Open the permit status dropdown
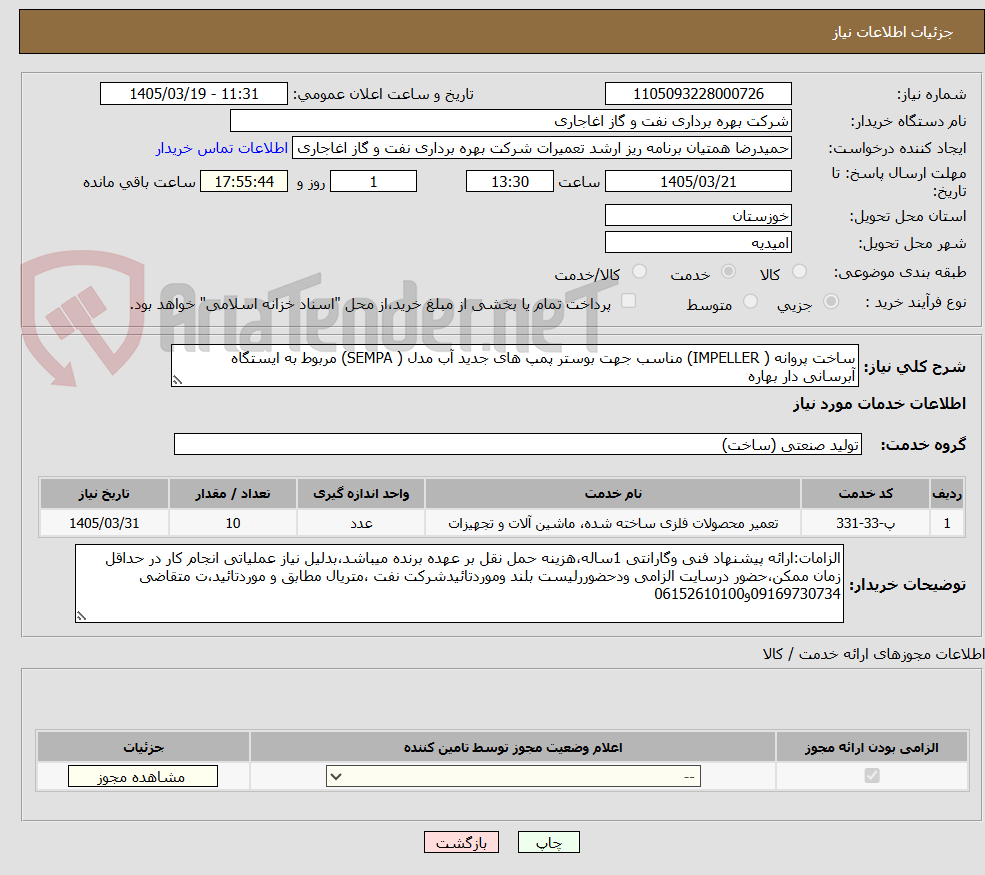 513,776
